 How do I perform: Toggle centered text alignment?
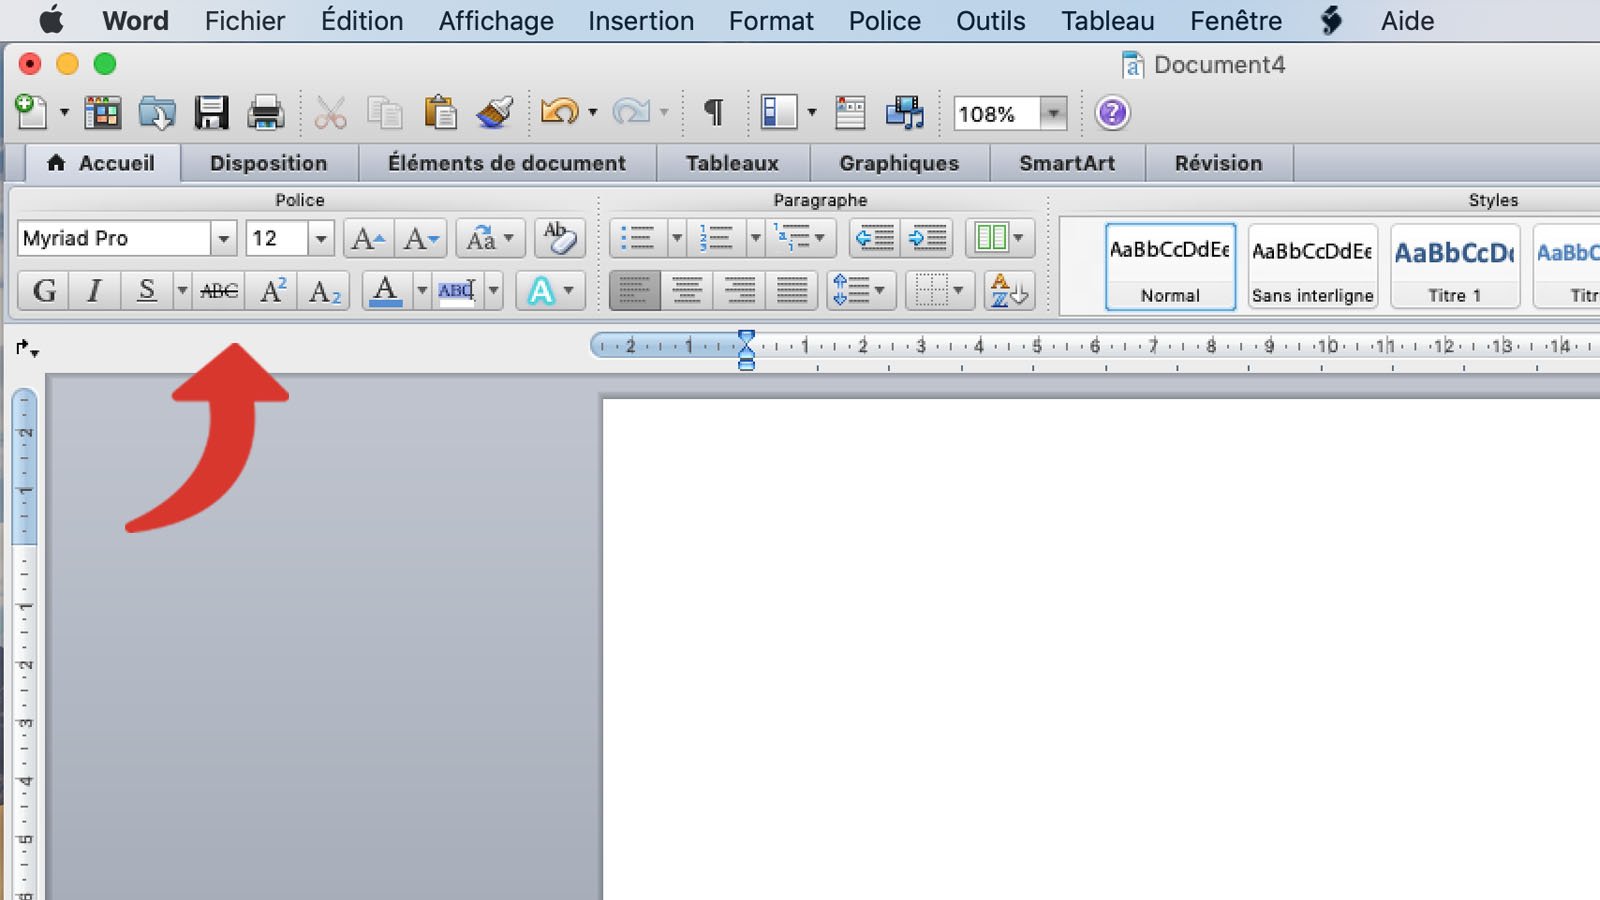pyautogui.click(x=687, y=291)
